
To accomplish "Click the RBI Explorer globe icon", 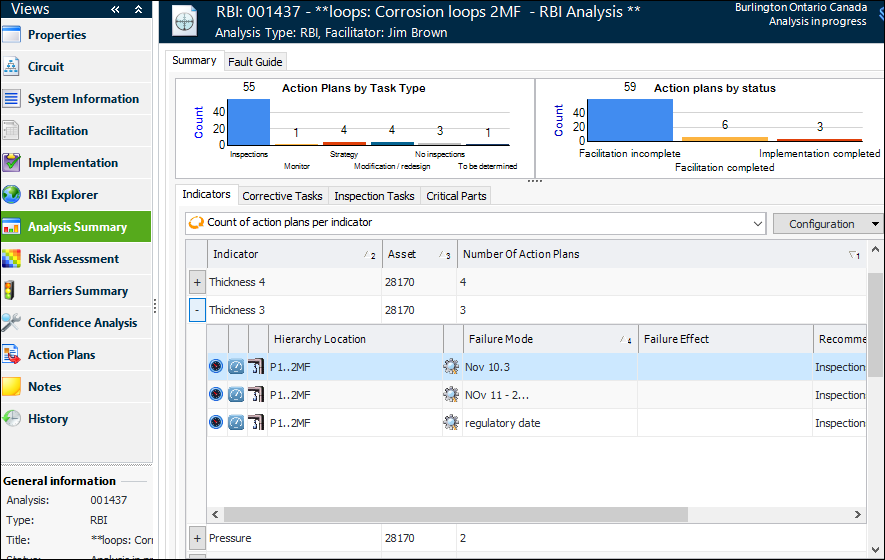I will 12,195.
